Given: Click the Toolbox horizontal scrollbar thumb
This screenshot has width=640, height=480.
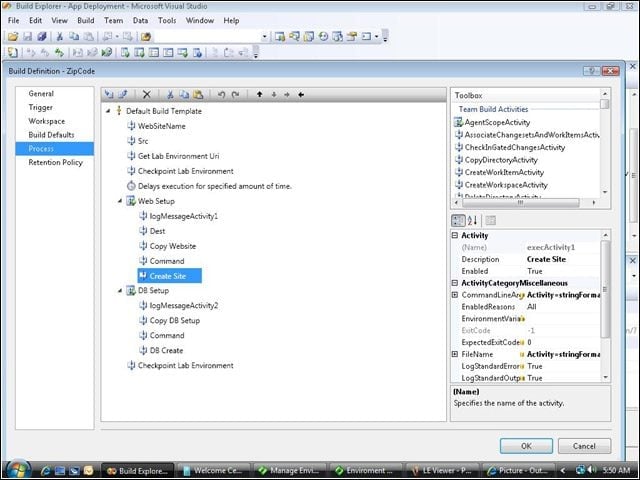Looking at the screenshot, I should tap(520, 202).
